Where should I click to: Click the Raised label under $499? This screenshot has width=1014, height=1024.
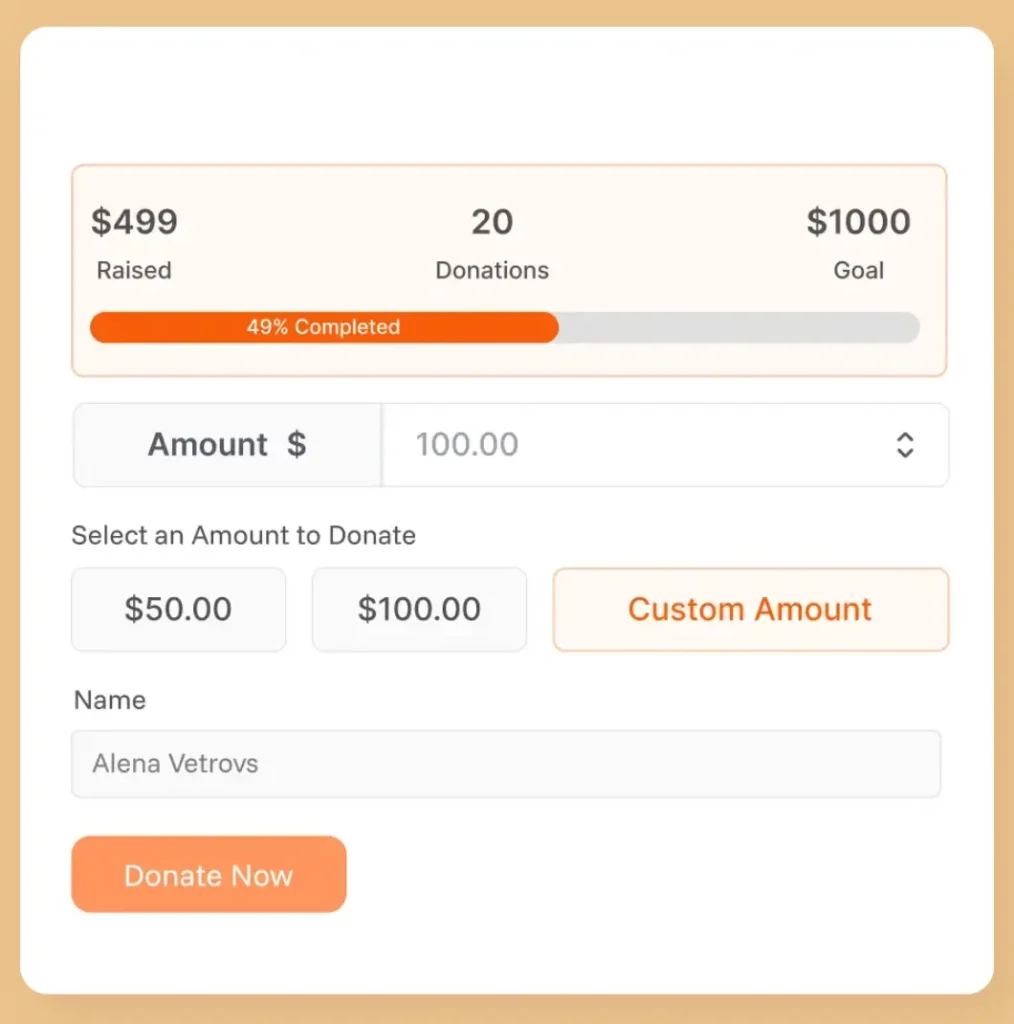point(133,270)
